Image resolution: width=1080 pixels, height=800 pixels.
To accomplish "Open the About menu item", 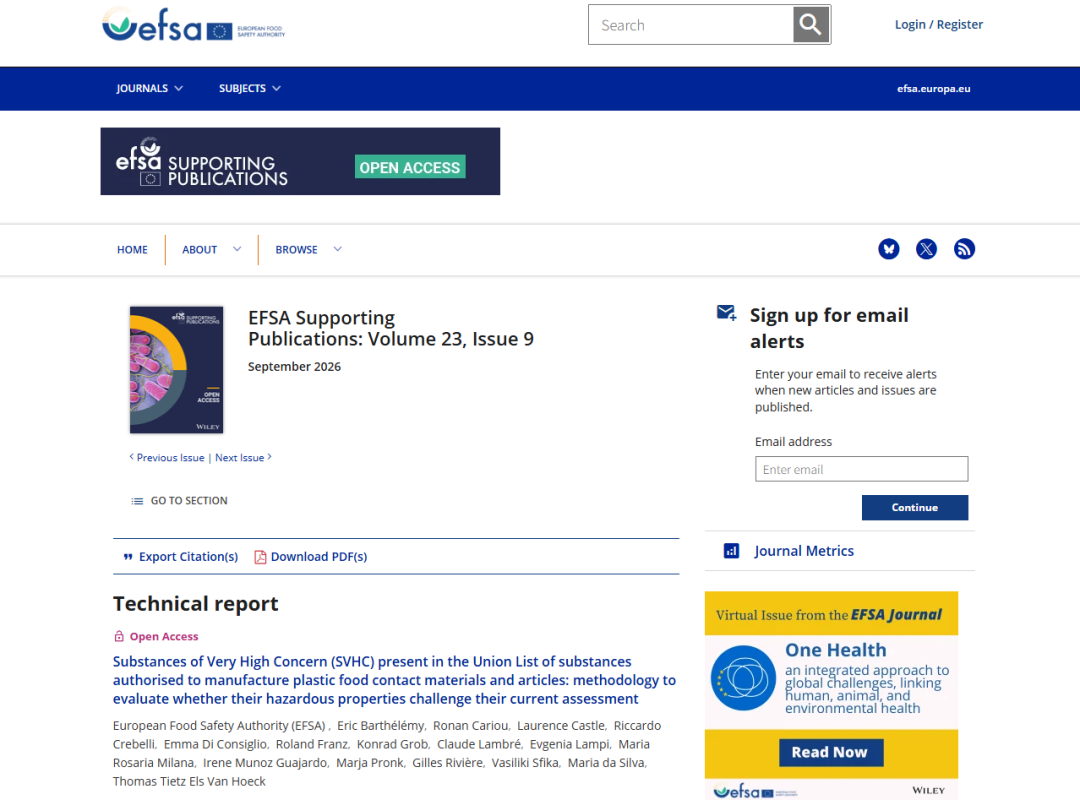I will [x=200, y=249].
